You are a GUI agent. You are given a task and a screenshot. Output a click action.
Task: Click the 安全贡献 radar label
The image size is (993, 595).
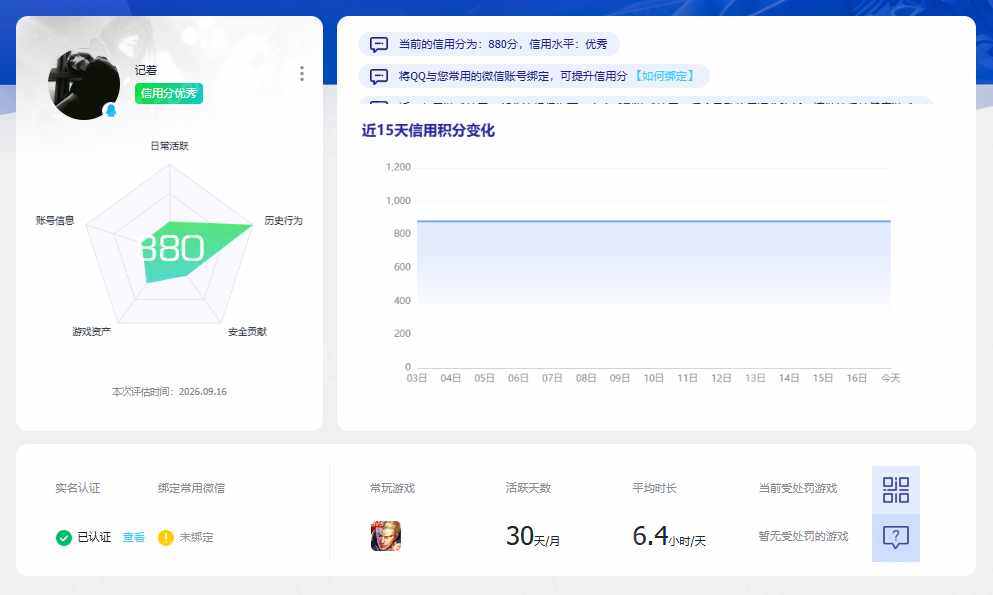pos(247,332)
